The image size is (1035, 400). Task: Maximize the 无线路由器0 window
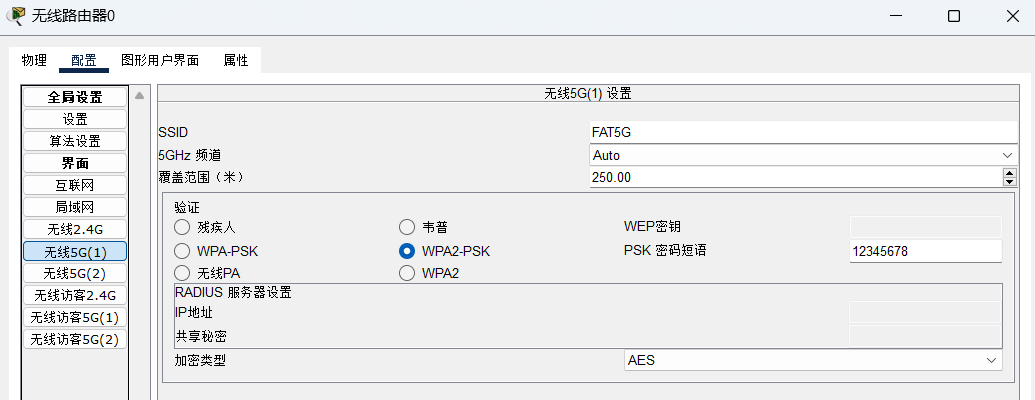pos(953,17)
